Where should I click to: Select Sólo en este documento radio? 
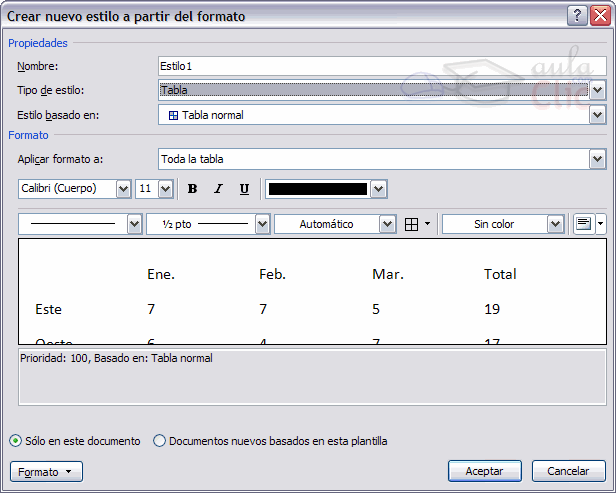coord(15,441)
